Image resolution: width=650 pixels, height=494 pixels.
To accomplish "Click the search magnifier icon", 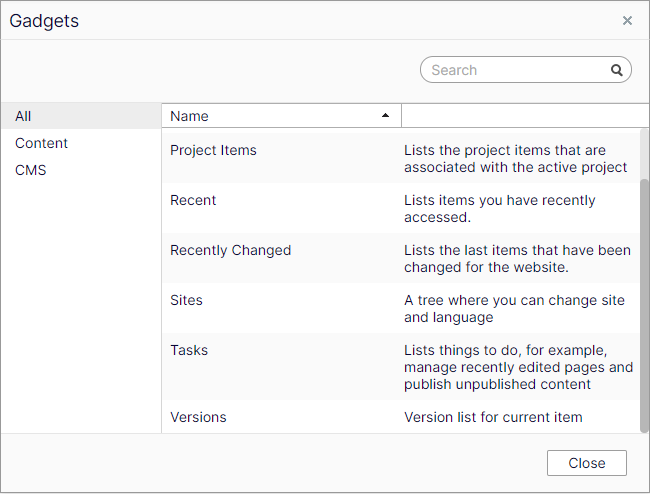I will tap(617, 70).
